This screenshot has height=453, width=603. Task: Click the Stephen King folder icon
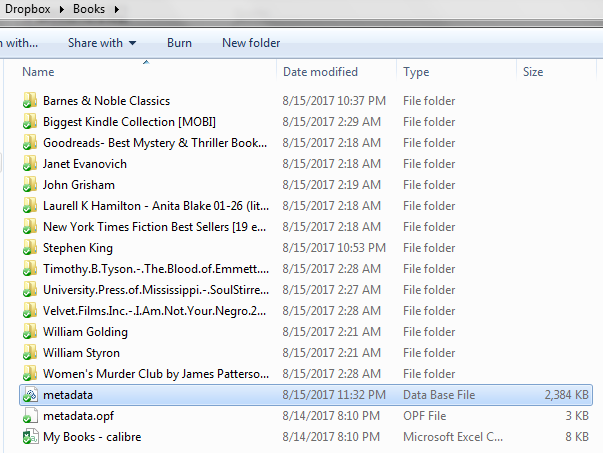(30, 248)
